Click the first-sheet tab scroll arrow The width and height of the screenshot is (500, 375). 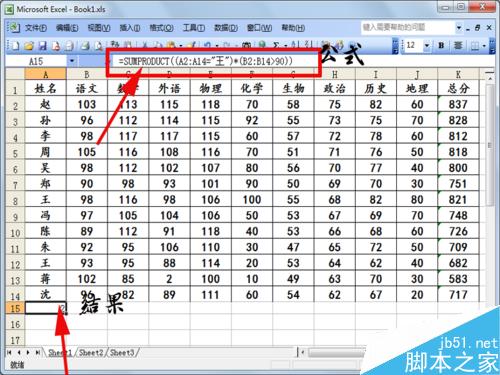[9, 352]
